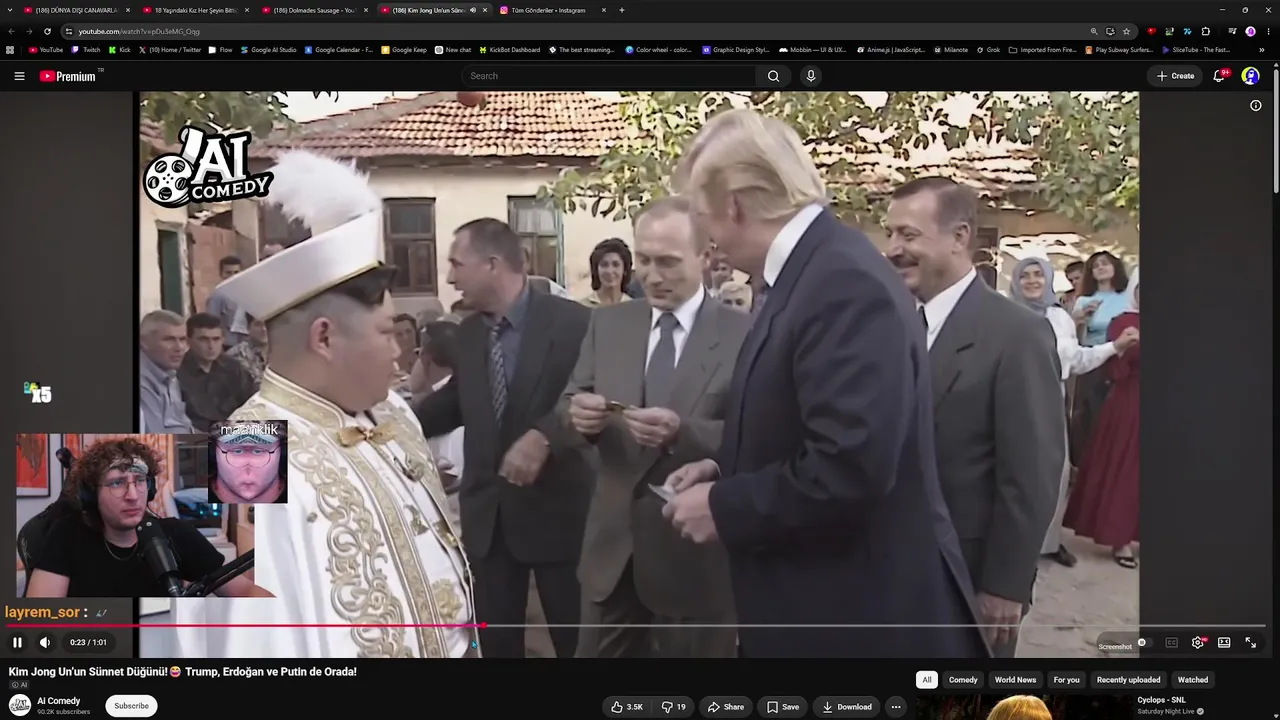Open Milanote bookmark

950,50
